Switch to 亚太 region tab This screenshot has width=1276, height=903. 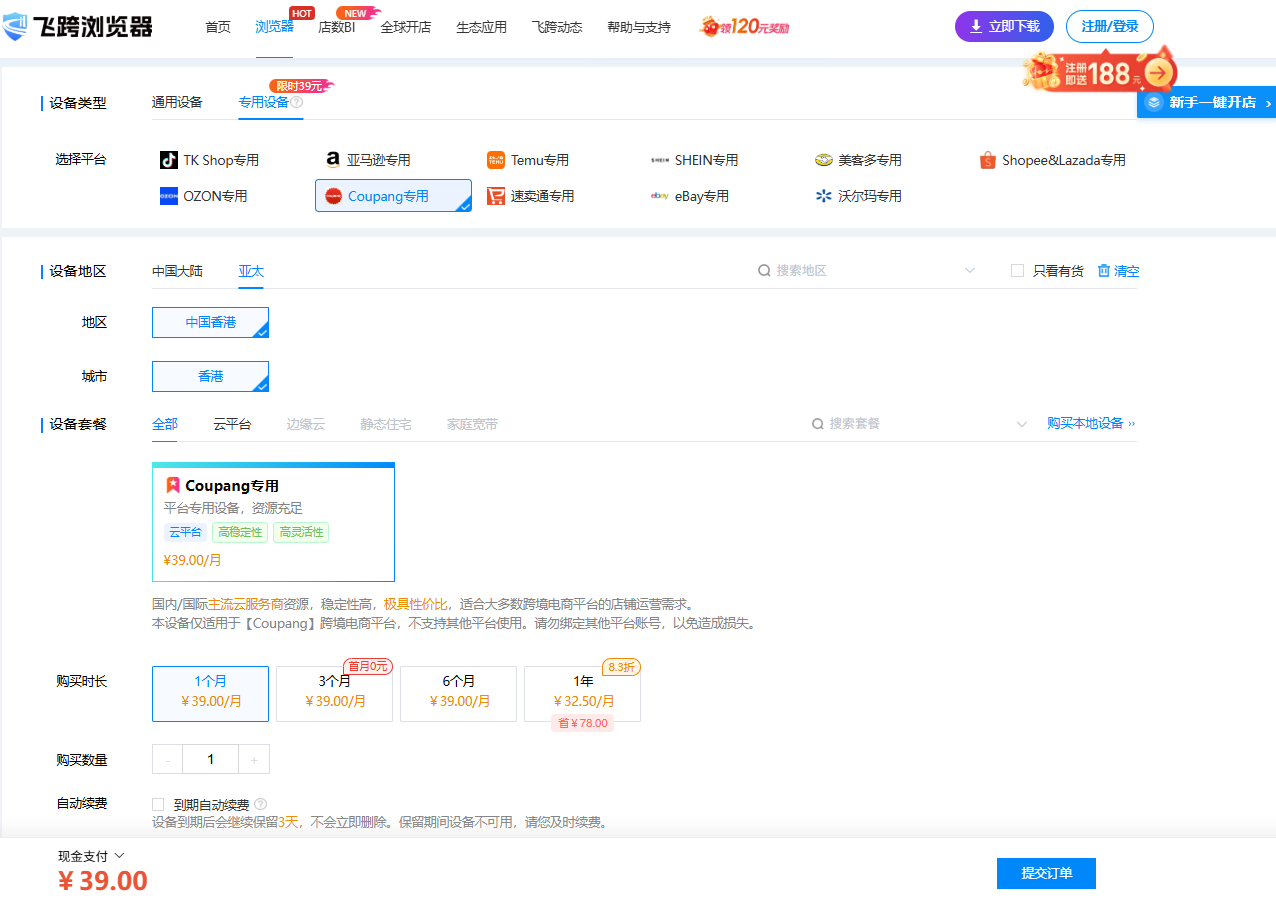click(251, 271)
